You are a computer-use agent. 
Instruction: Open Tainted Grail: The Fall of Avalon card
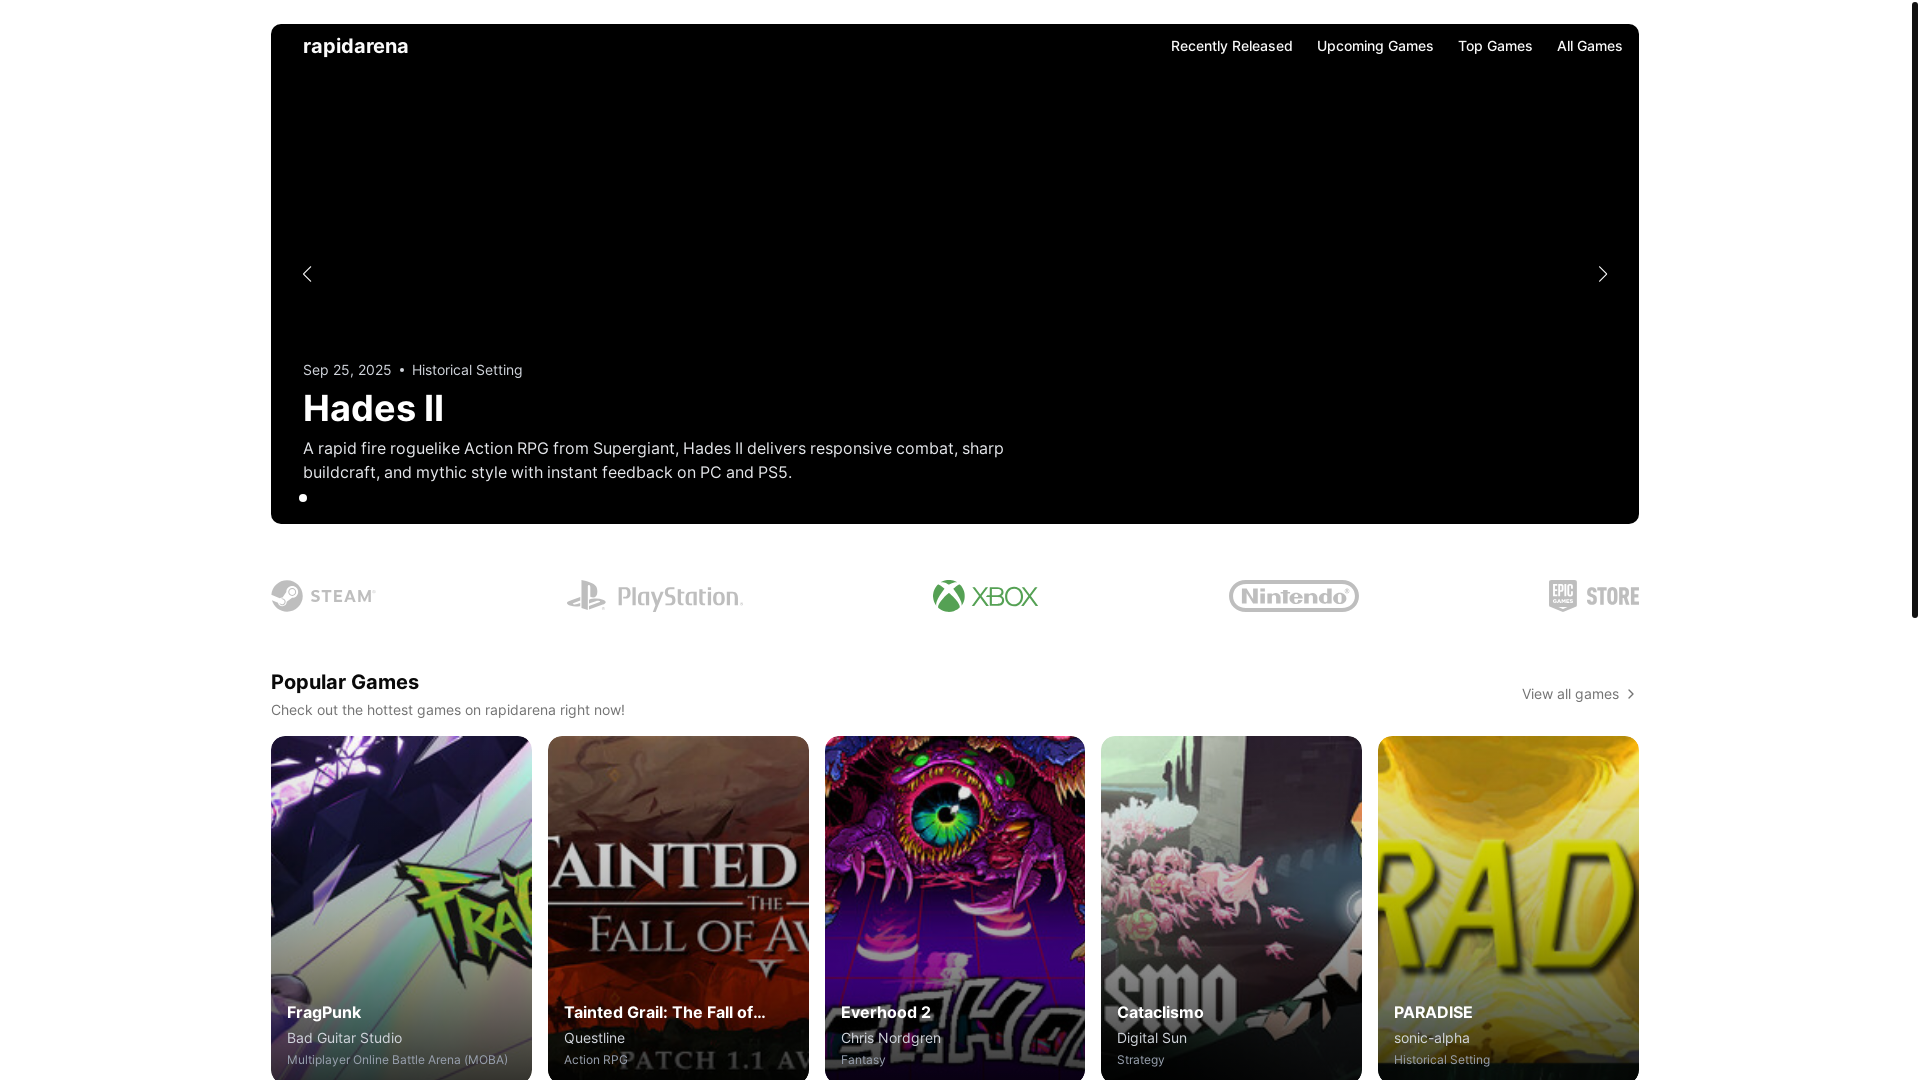click(678, 908)
